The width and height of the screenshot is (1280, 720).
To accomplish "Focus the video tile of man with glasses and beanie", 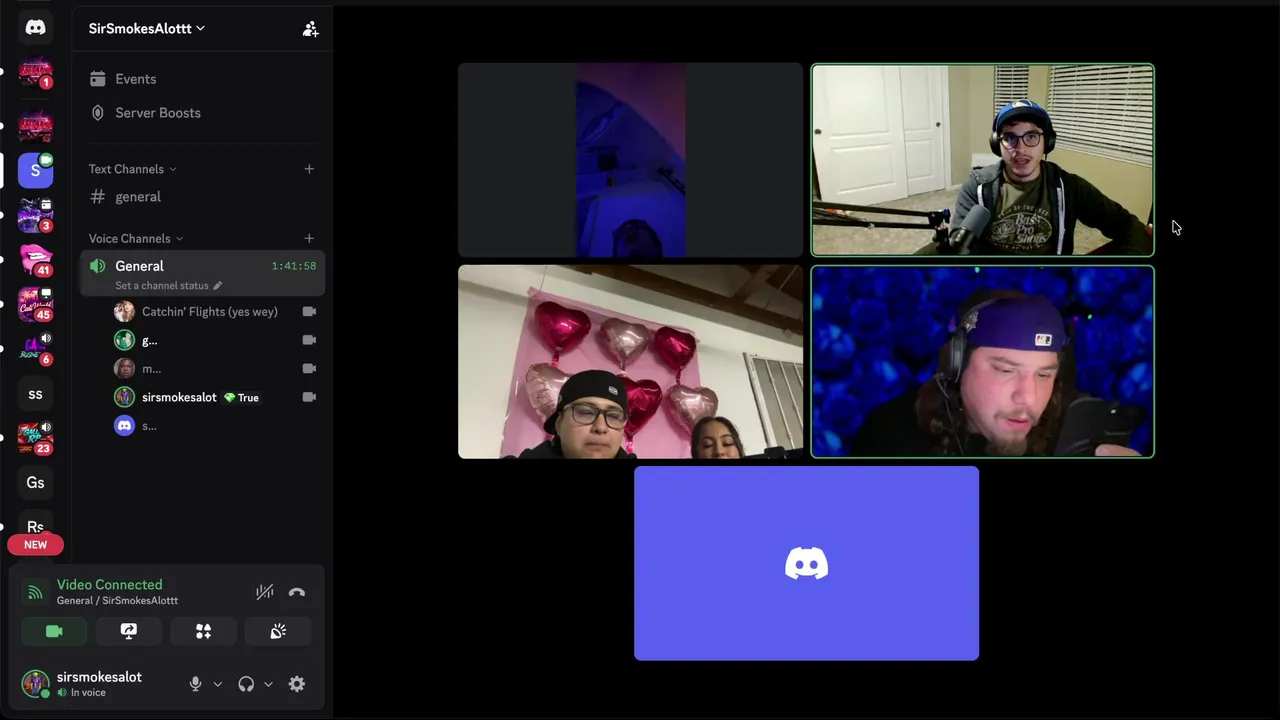I will pos(982,160).
